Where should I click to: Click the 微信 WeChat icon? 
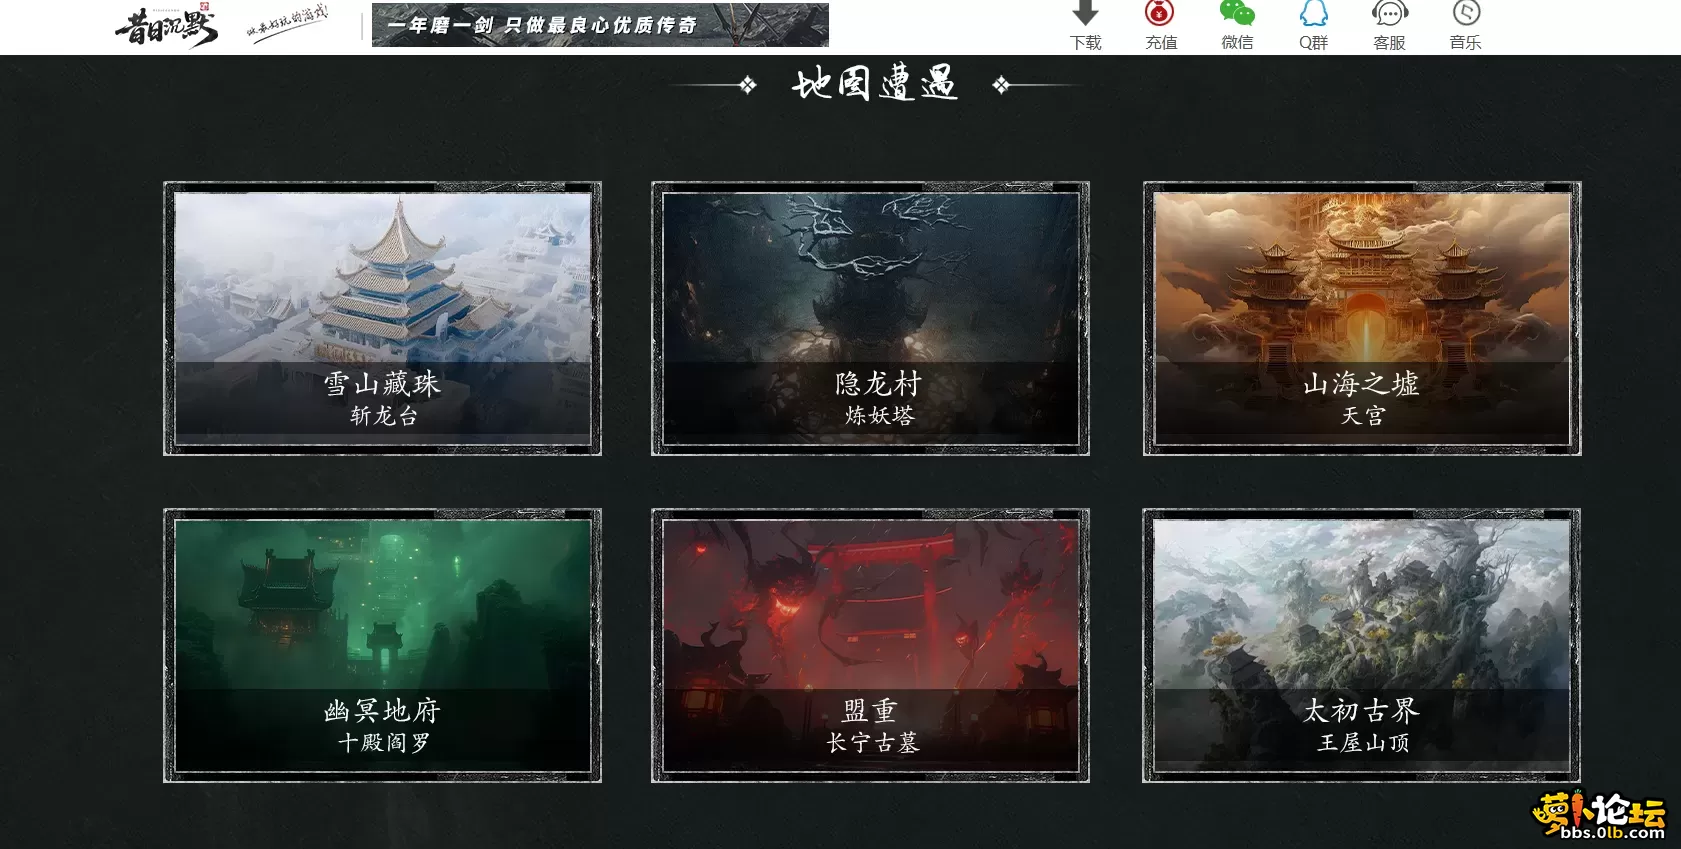pyautogui.click(x=1237, y=13)
